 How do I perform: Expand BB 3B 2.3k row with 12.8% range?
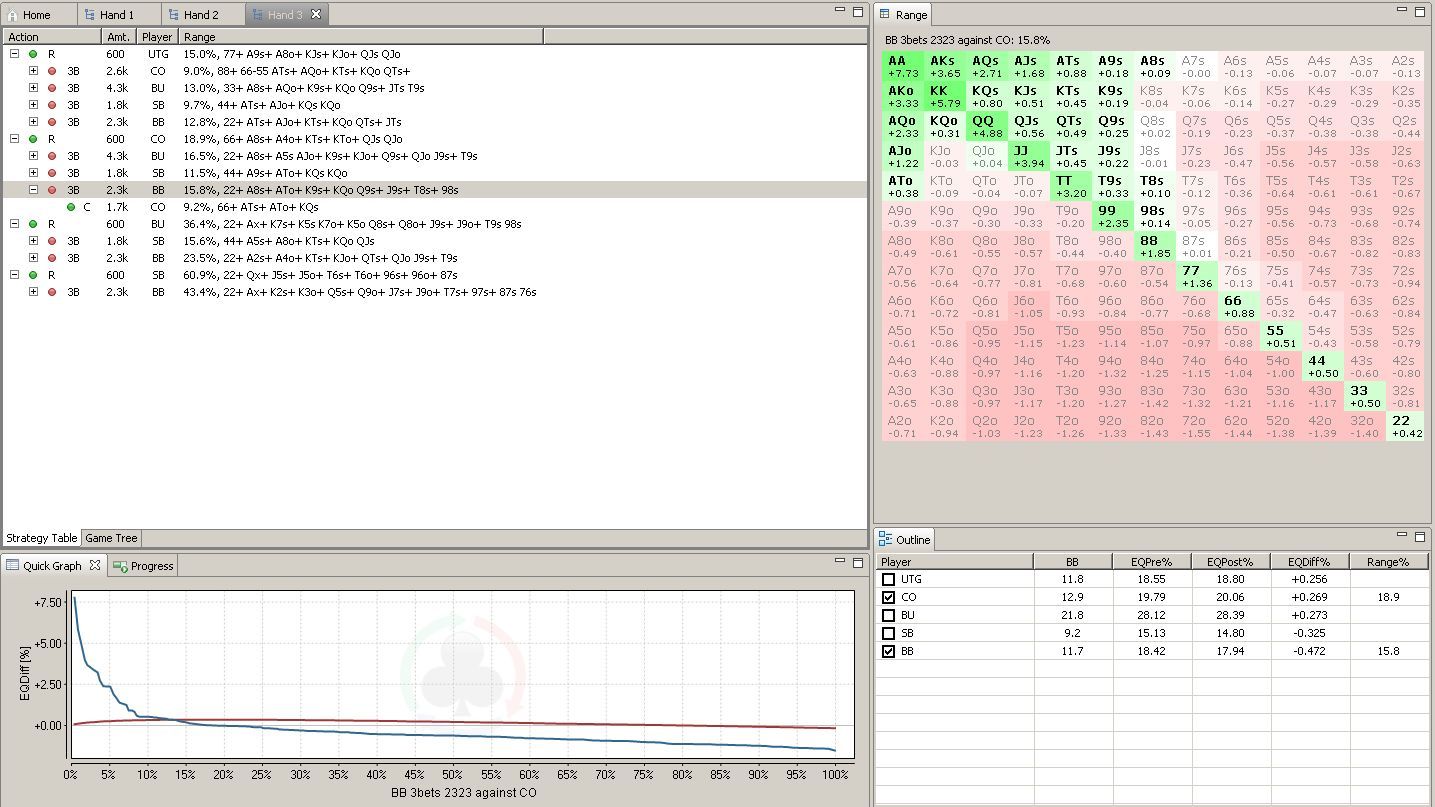point(33,122)
